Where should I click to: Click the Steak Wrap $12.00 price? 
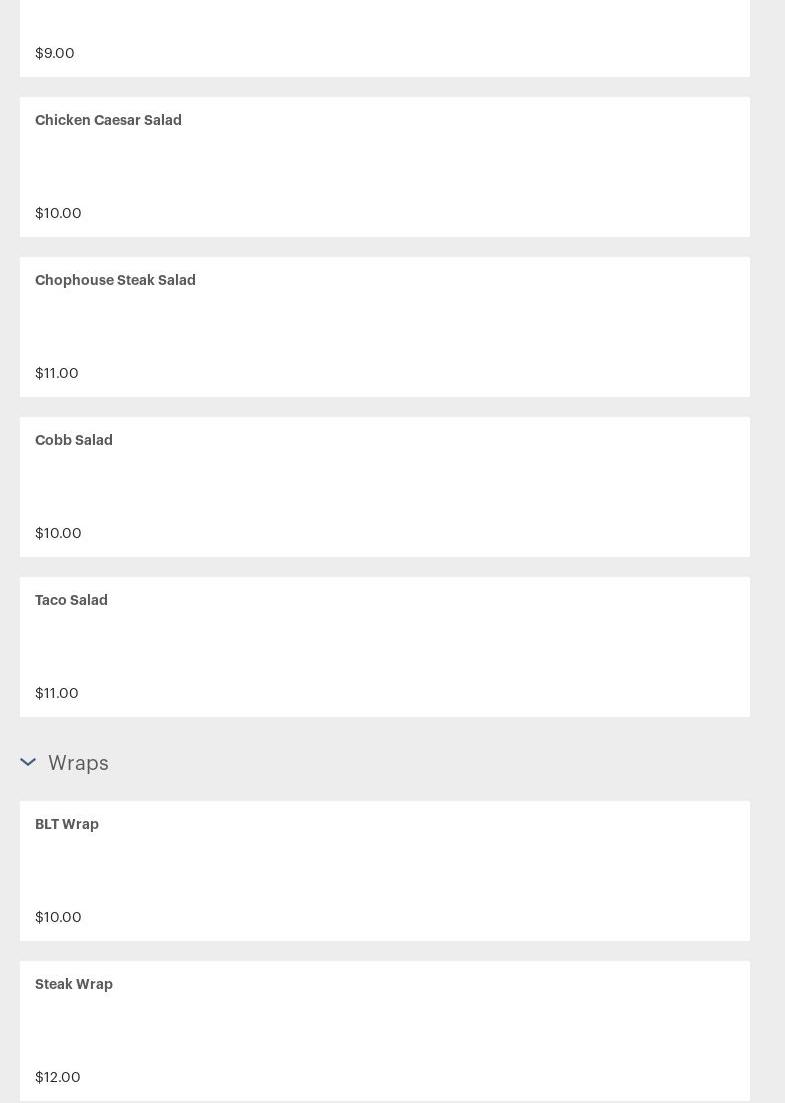click(x=58, y=1077)
